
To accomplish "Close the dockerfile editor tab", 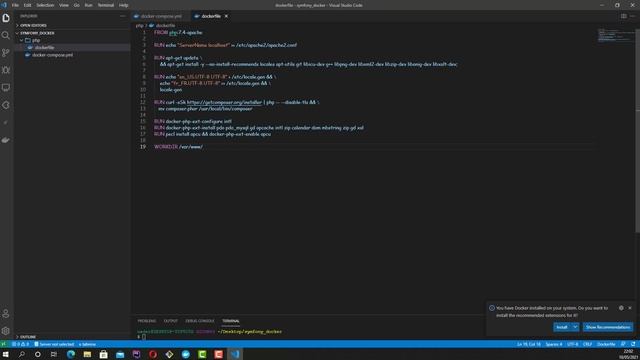I will point(226,16).
